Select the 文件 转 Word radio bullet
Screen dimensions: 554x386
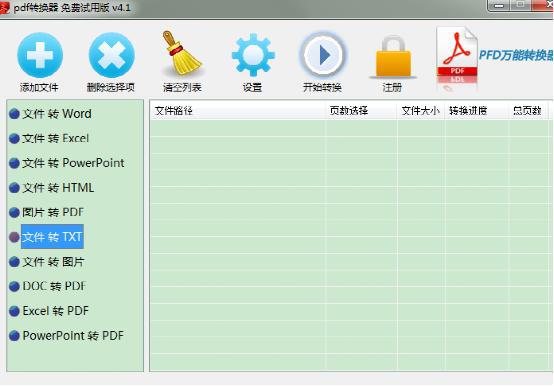[x=14, y=114]
